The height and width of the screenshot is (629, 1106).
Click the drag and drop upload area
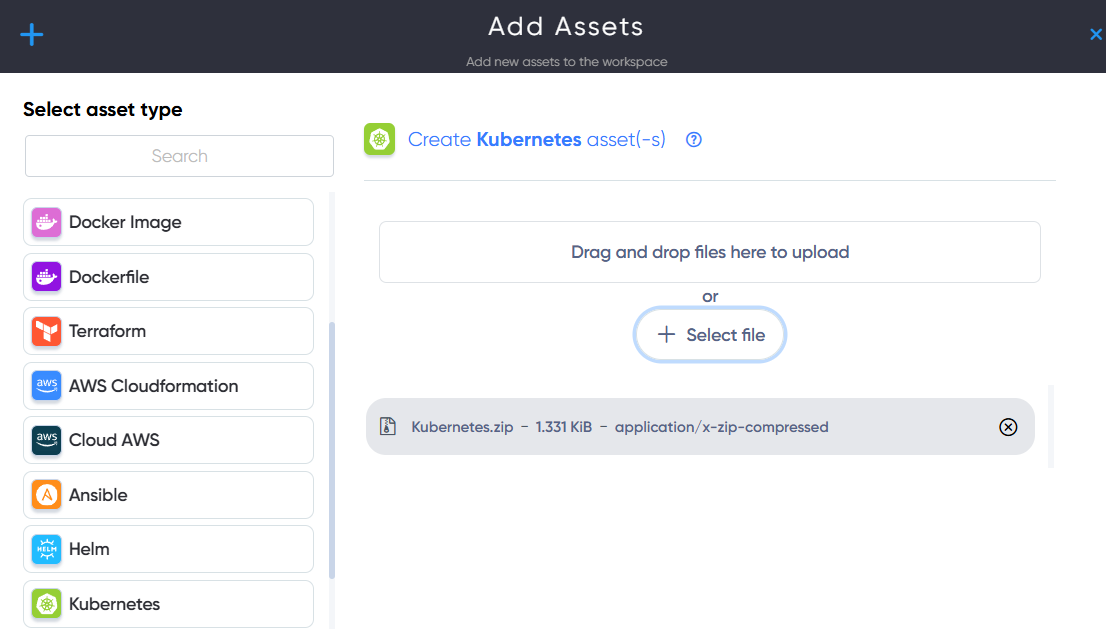coord(710,252)
